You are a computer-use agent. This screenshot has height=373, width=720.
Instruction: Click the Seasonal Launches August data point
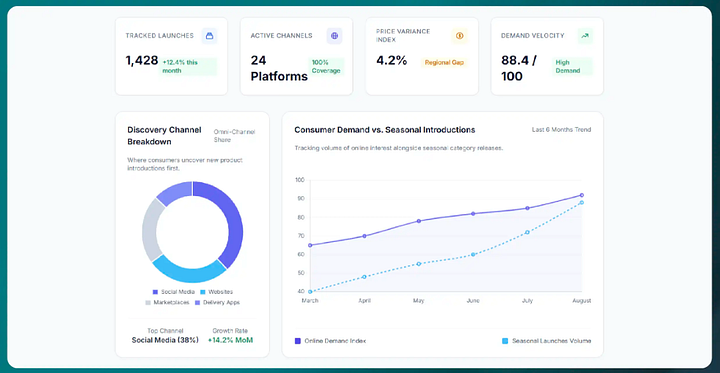click(x=582, y=203)
